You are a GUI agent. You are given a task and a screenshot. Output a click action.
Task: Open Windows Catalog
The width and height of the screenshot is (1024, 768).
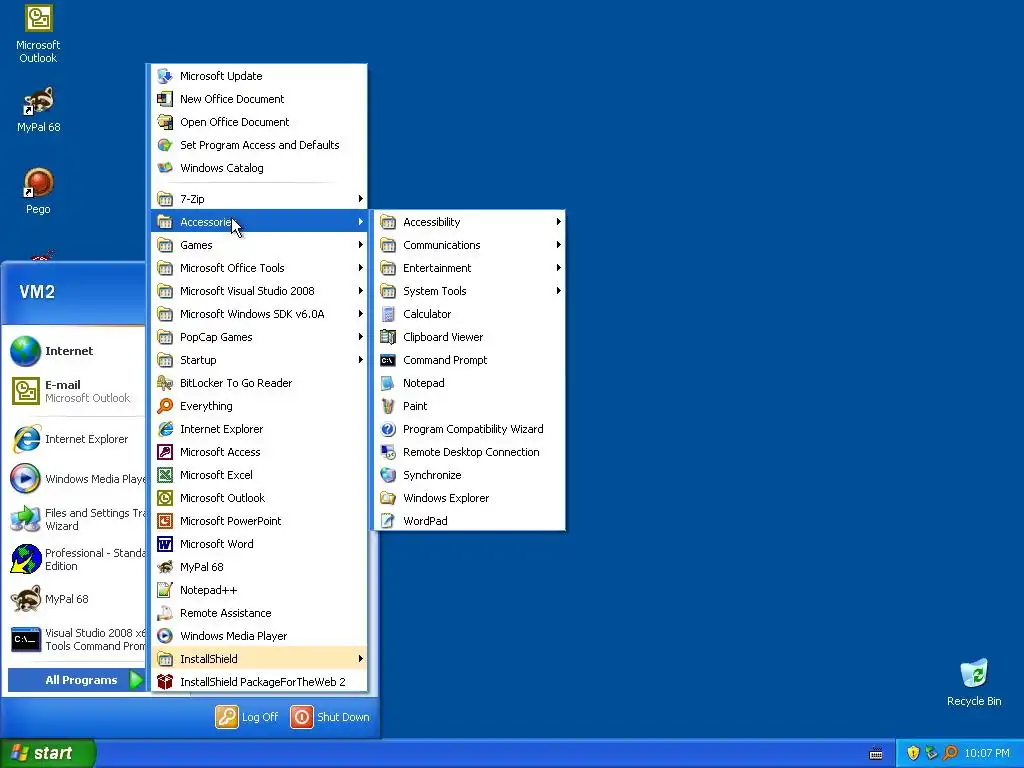pos(259,168)
